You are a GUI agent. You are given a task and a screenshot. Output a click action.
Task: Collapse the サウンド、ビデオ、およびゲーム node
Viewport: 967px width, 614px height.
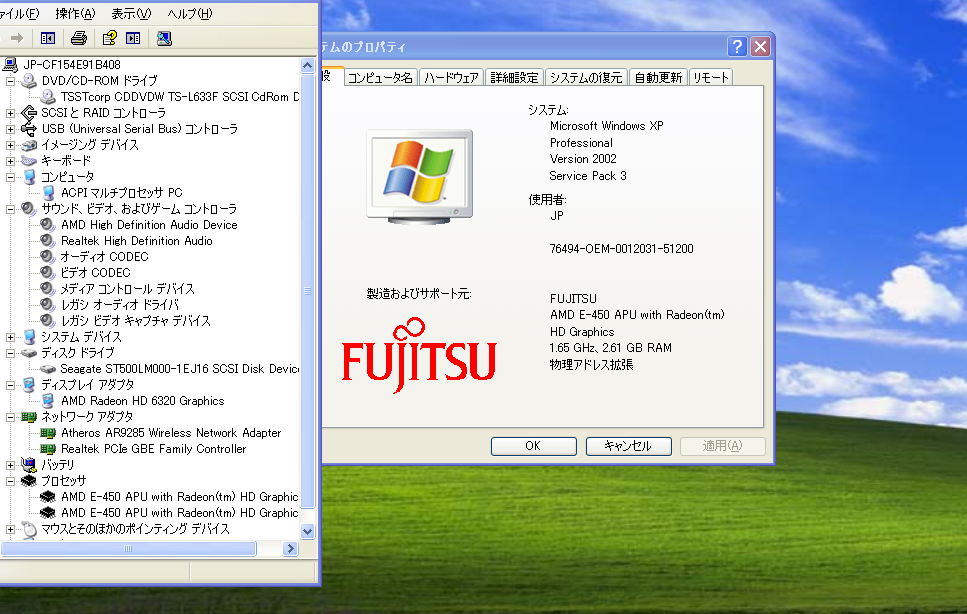pos(10,209)
